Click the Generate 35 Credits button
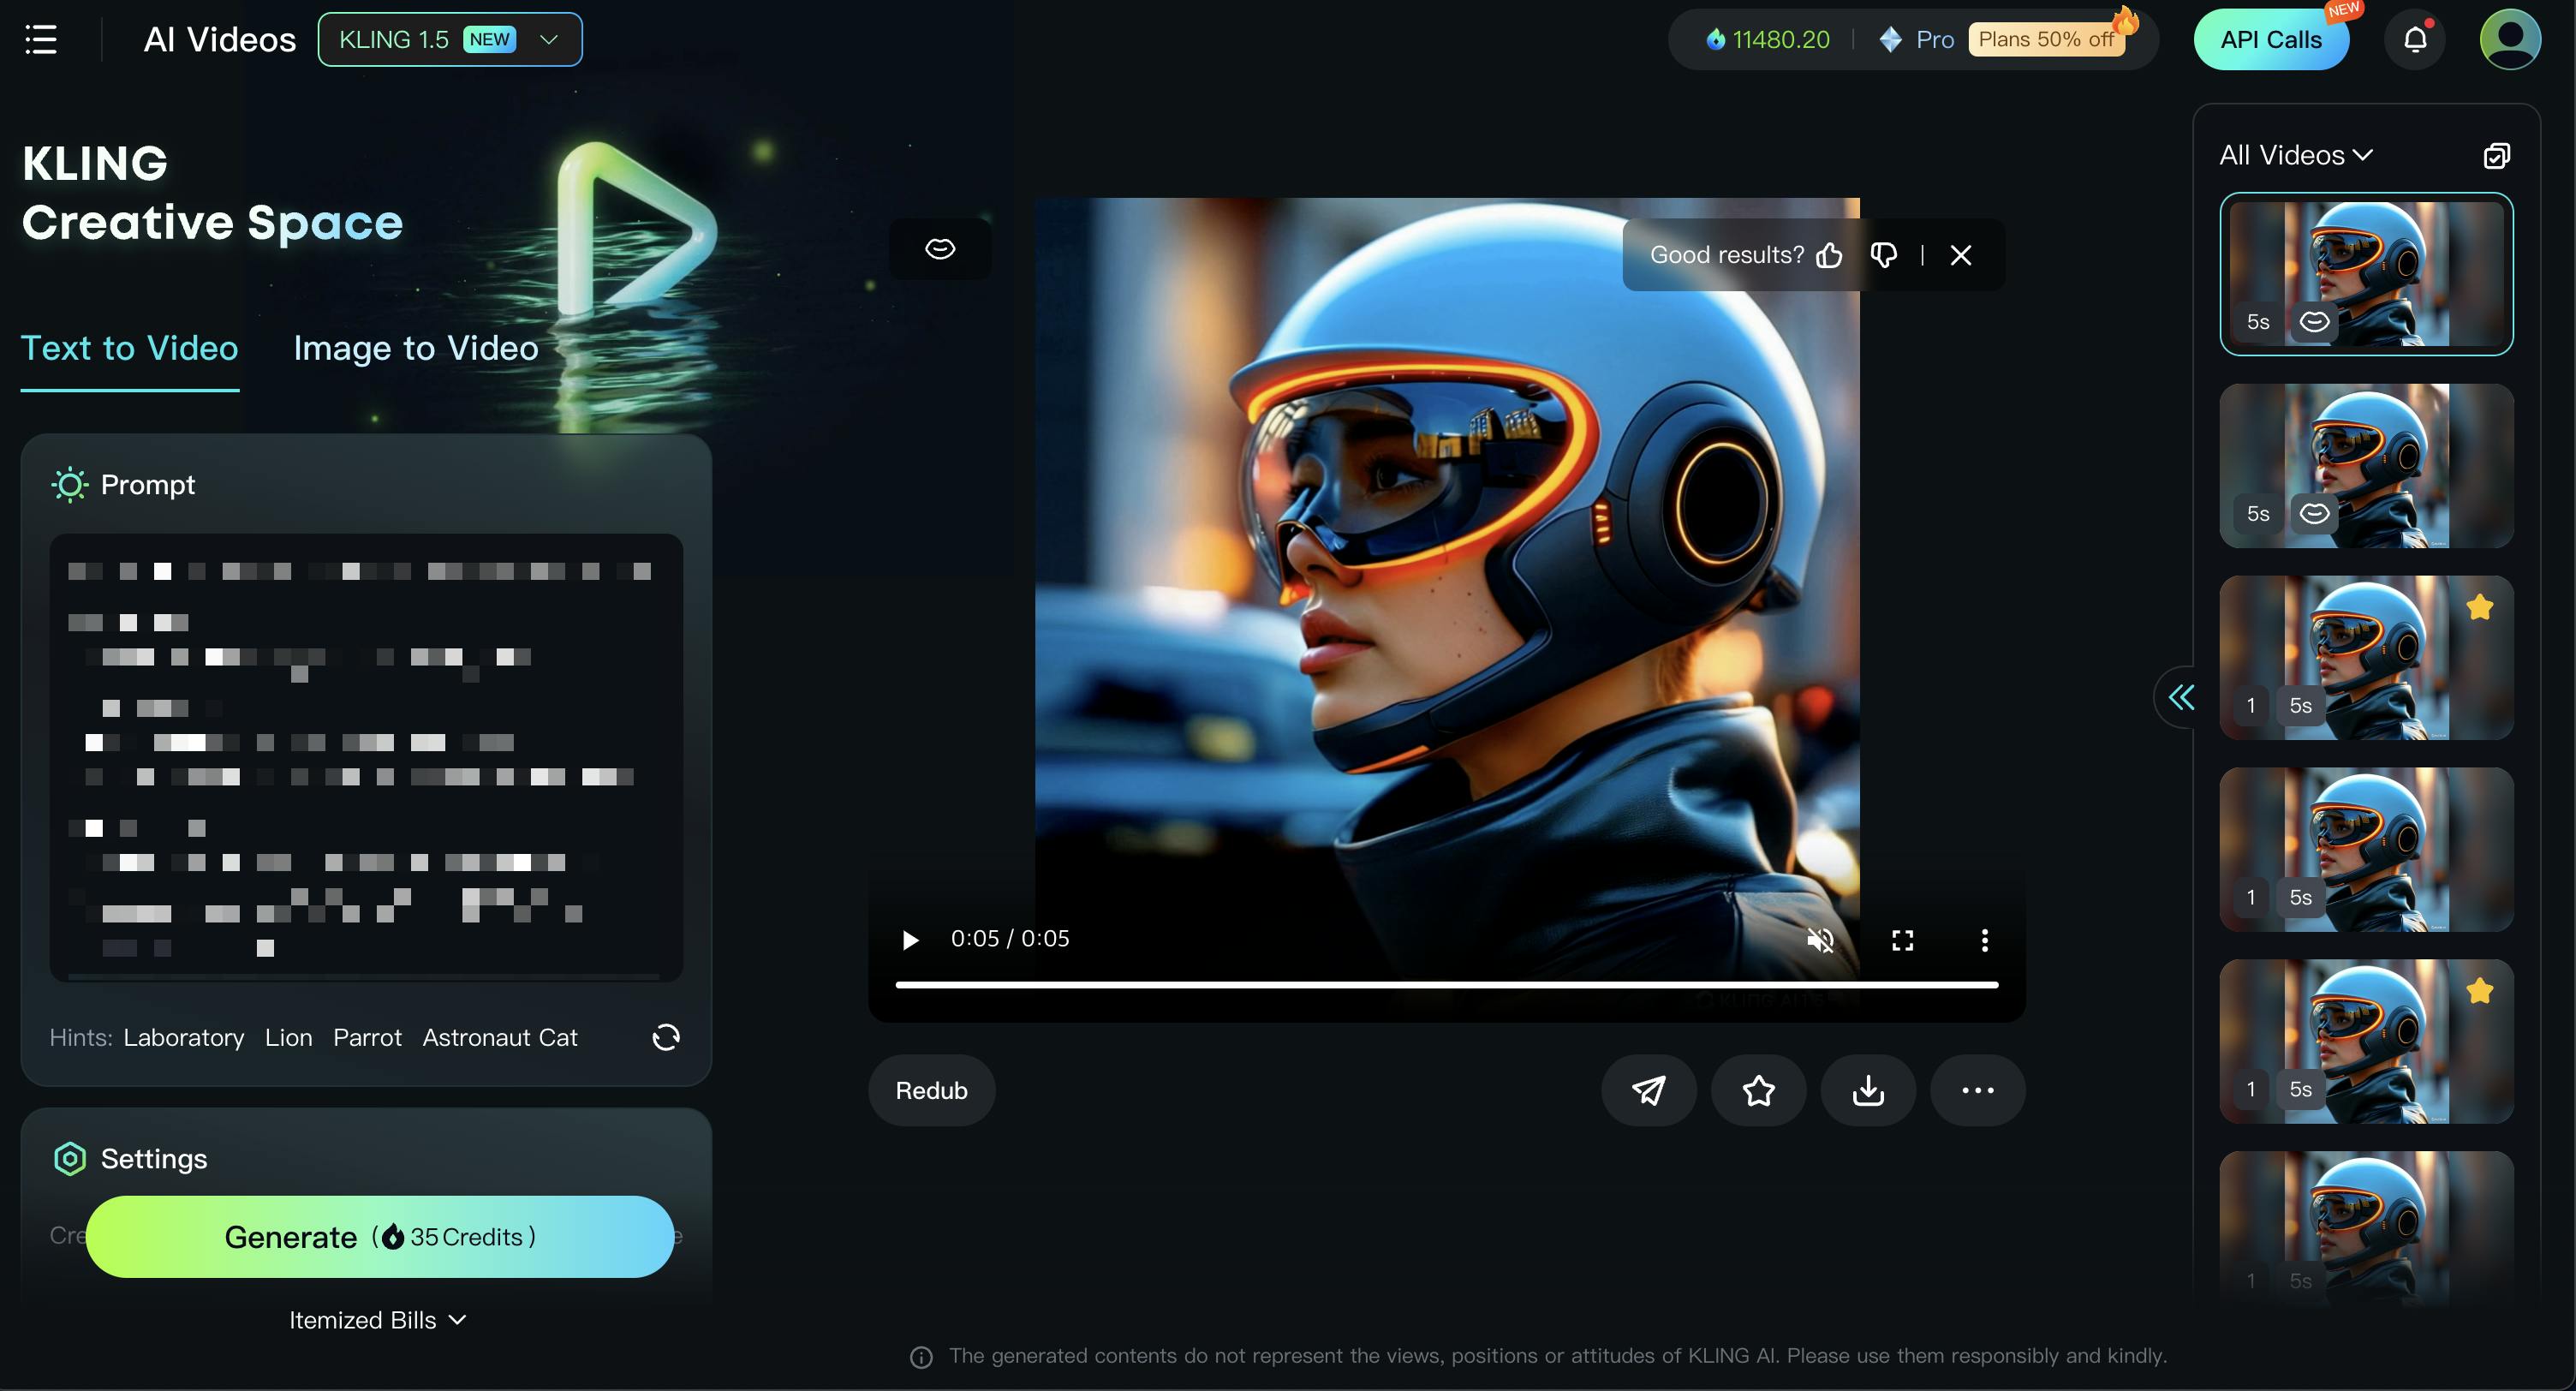Image resolution: width=2576 pixels, height=1391 pixels. coord(380,1237)
